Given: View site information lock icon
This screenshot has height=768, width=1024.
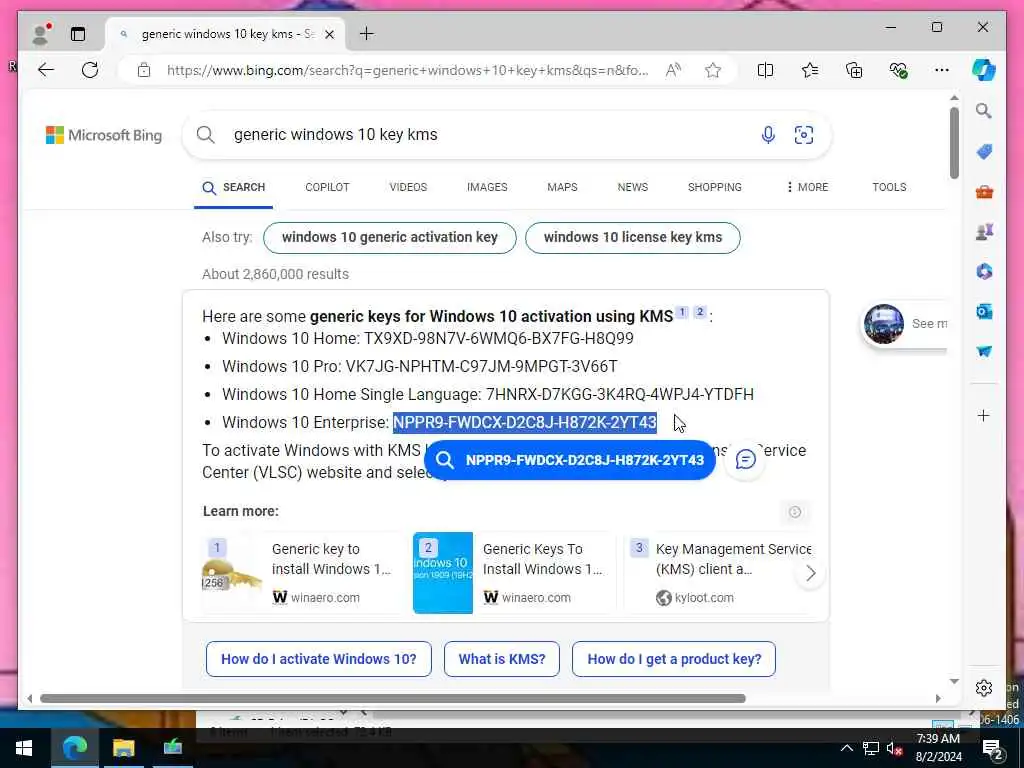Looking at the screenshot, I should click(144, 70).
